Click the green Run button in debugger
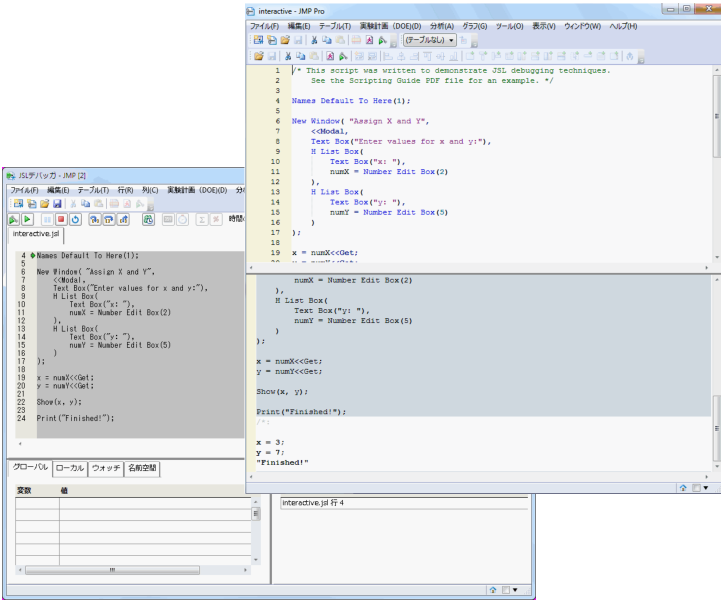 27,219
